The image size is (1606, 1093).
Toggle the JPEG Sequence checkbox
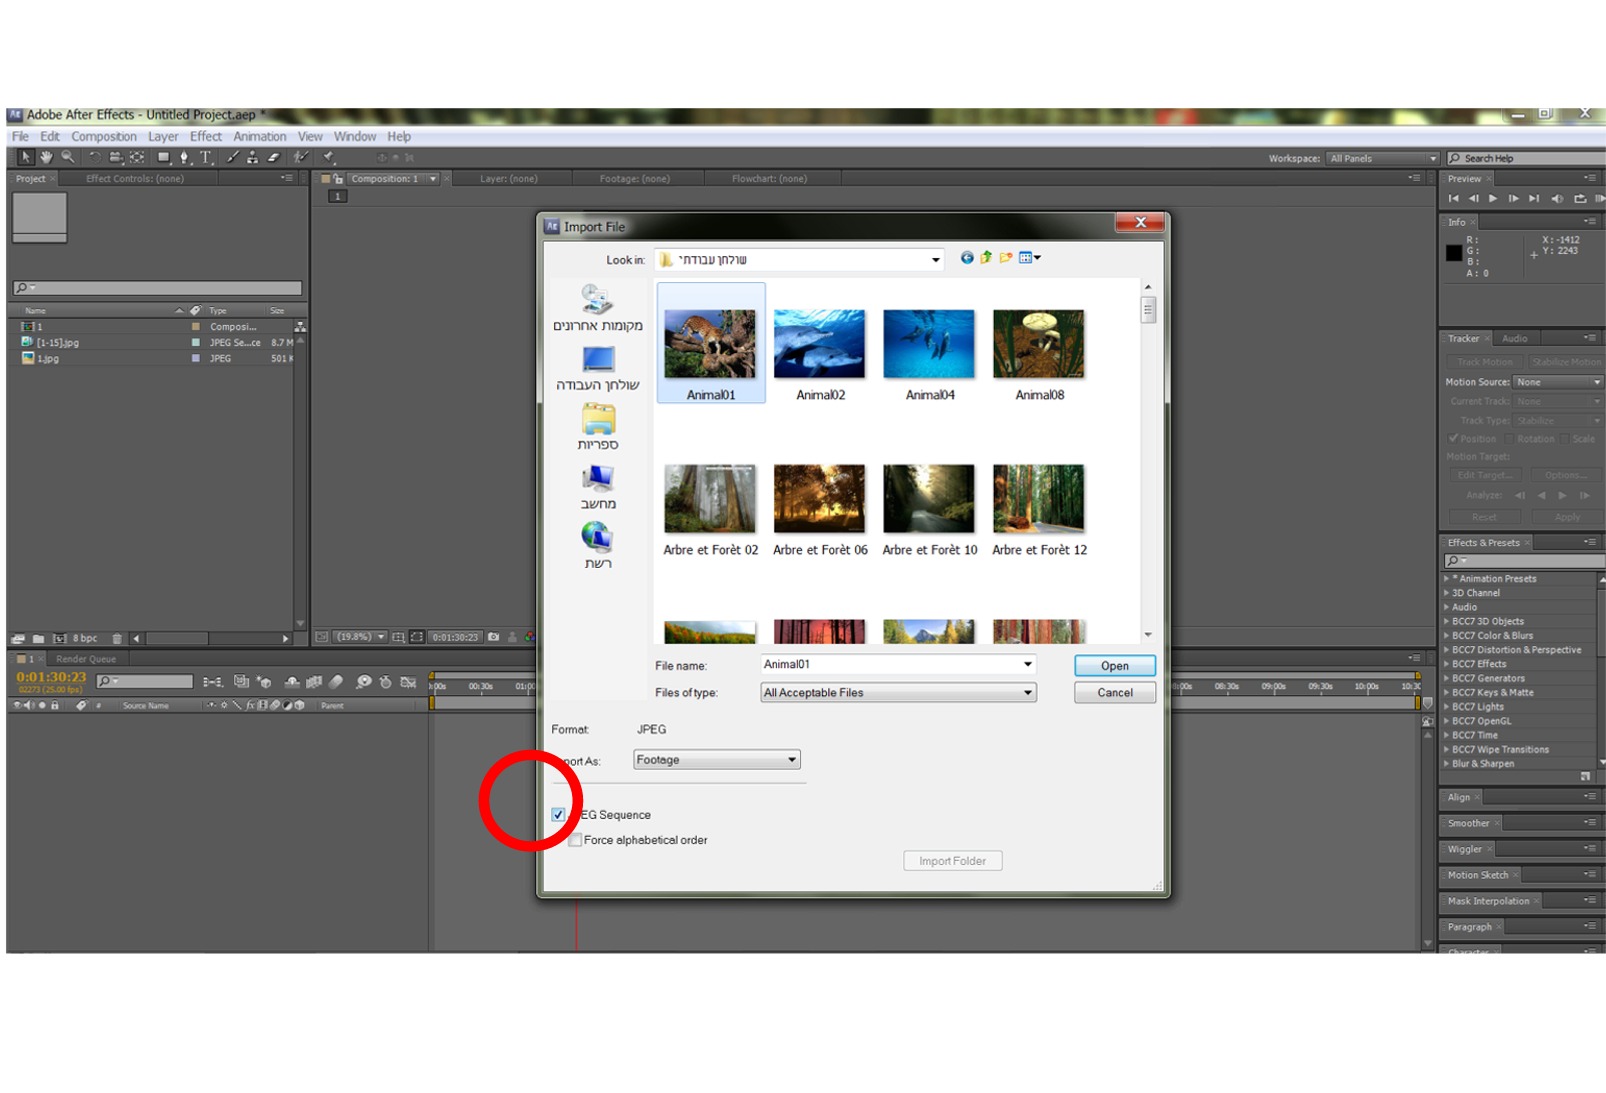(x=558, y=814)
